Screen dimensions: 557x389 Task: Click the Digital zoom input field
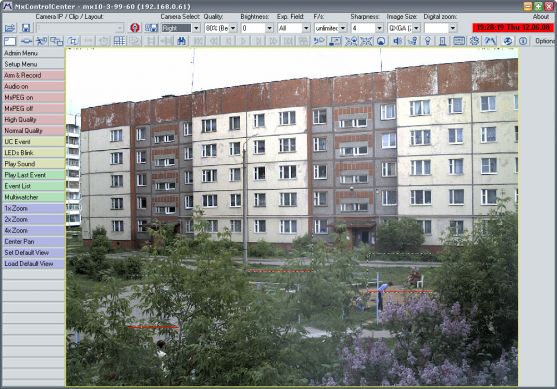coord(437,28)
